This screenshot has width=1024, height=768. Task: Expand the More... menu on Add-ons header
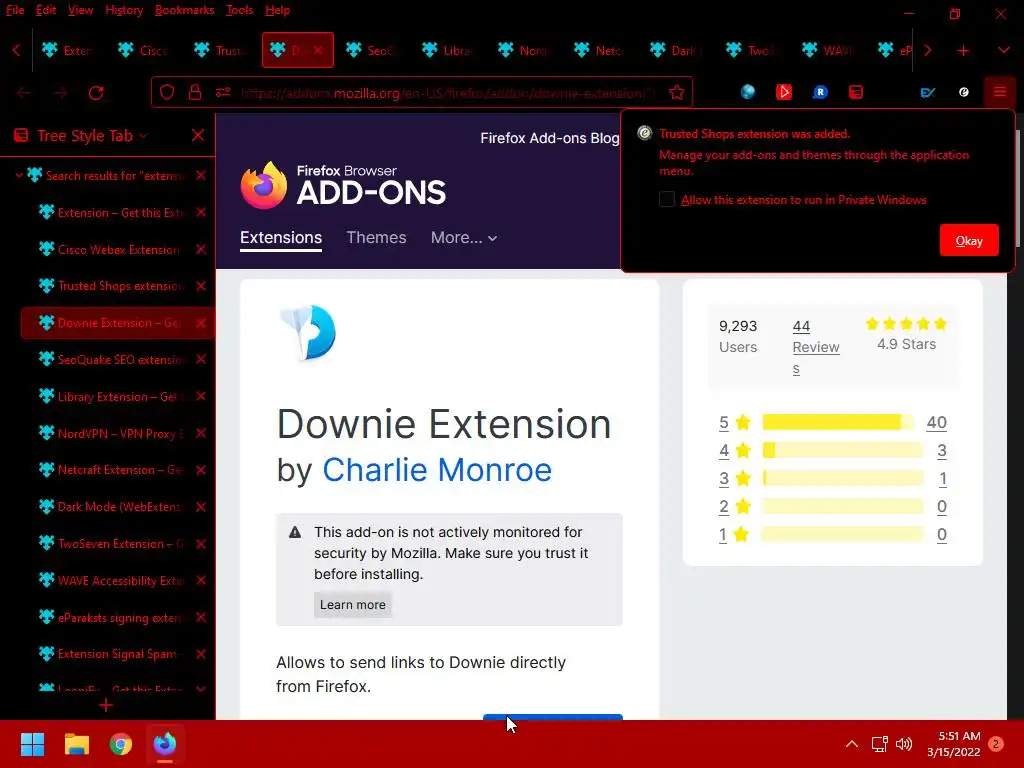pos(464,238)
